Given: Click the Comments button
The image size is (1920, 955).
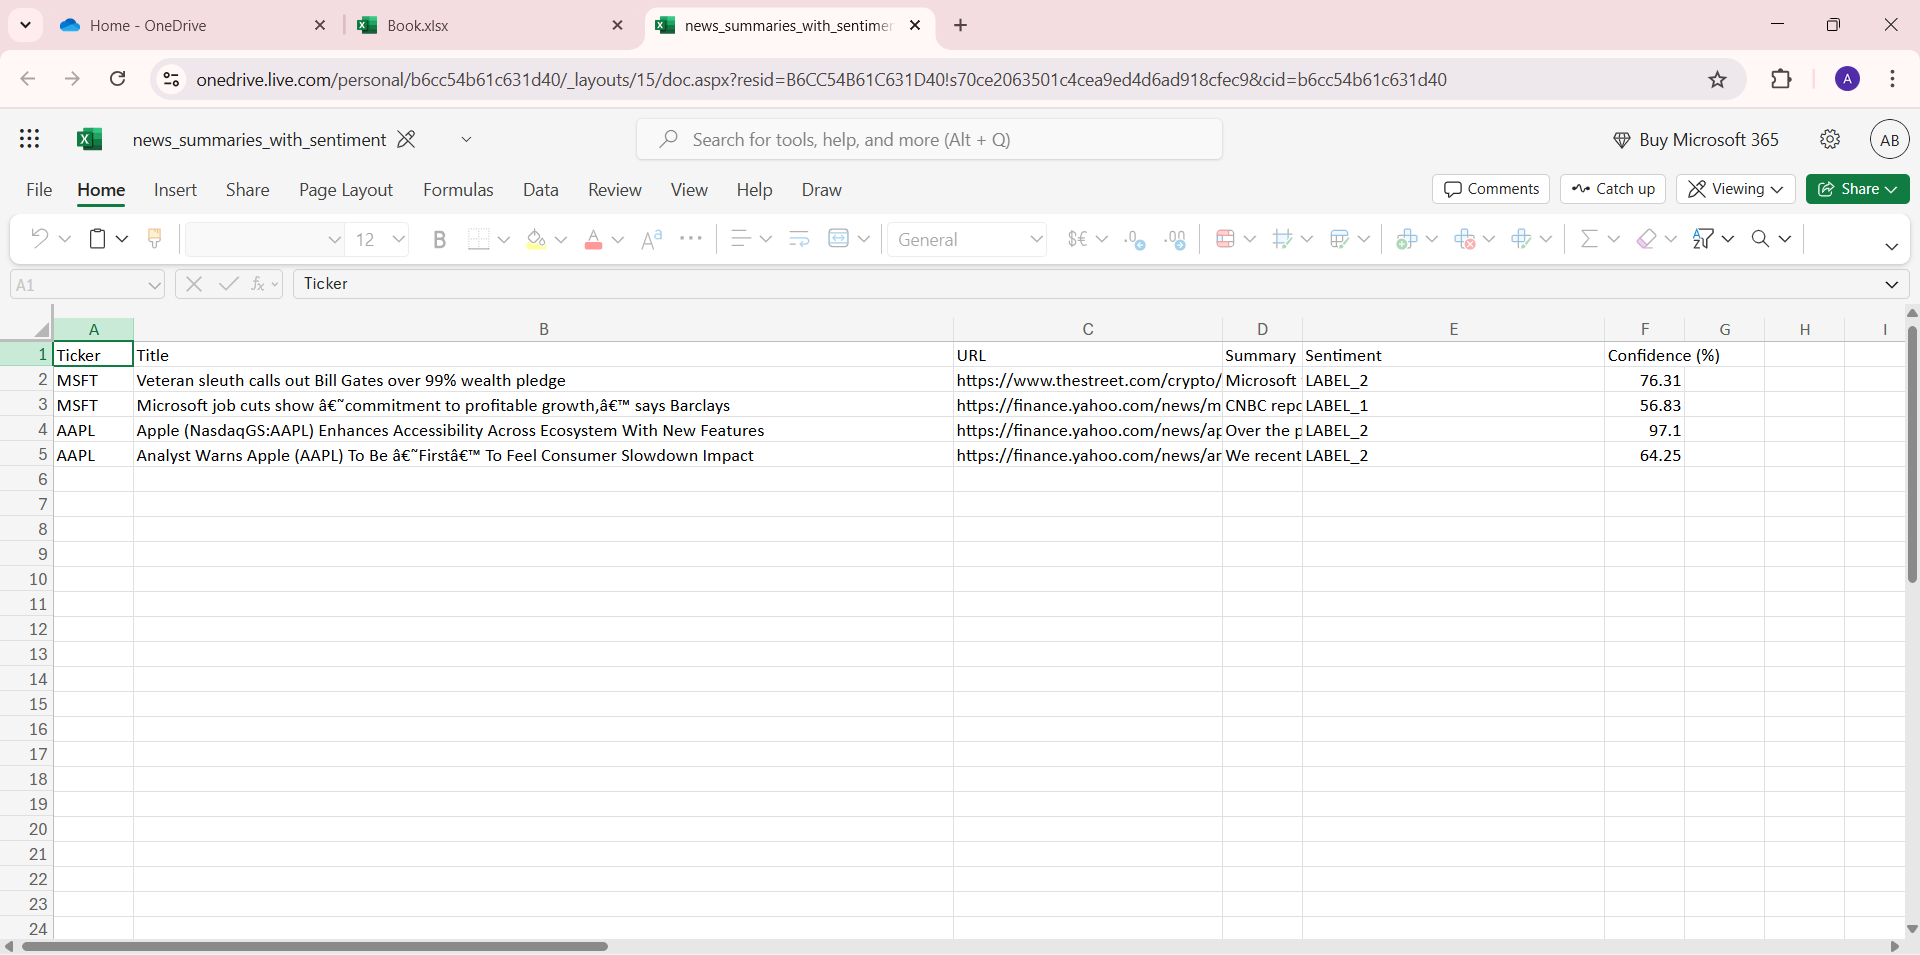Looking at the screenshot, I should pyautogui.click(x=1490, y=189).
